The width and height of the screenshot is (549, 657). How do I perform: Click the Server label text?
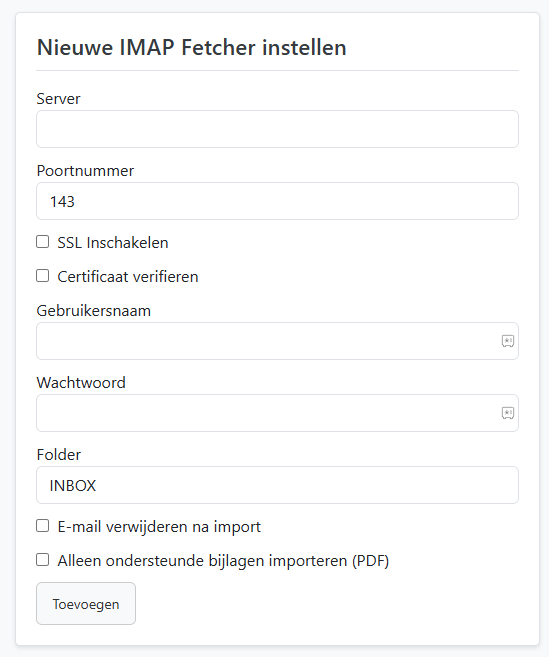pyautogui.click(x=58, y=99)
